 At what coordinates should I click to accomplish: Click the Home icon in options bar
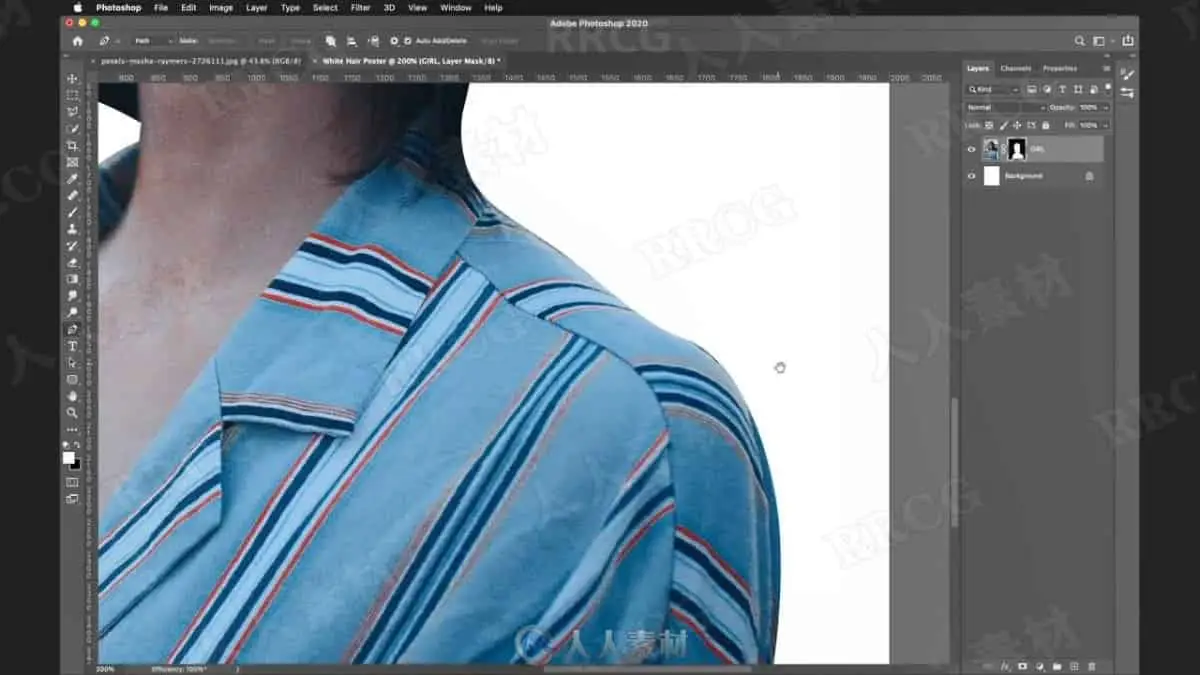[x=77, y=41]
